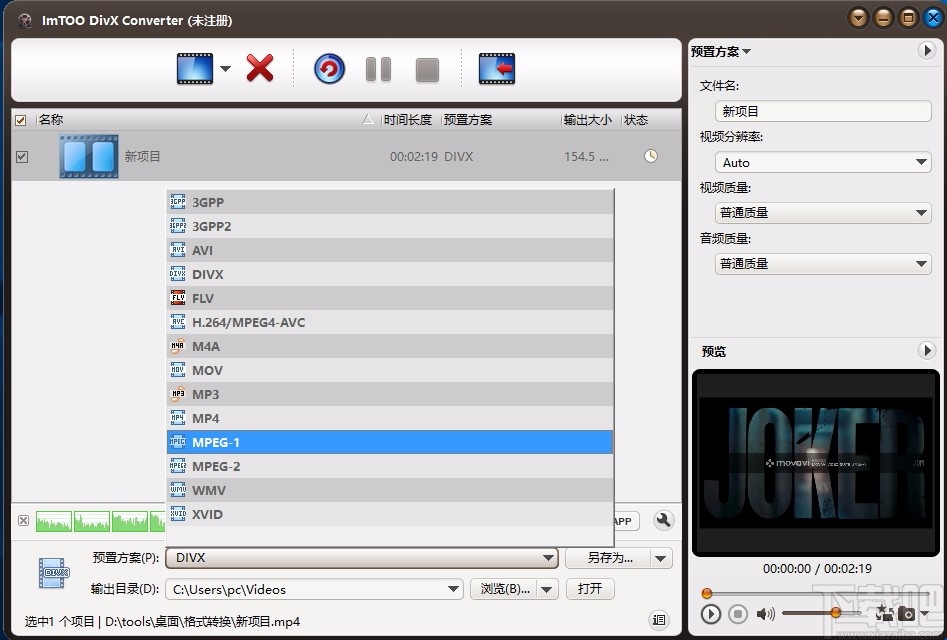Viewport: 947px width, 640px height.
Task: Toggle the select-all checkbox in list header
Action: (x=21, y=119)
